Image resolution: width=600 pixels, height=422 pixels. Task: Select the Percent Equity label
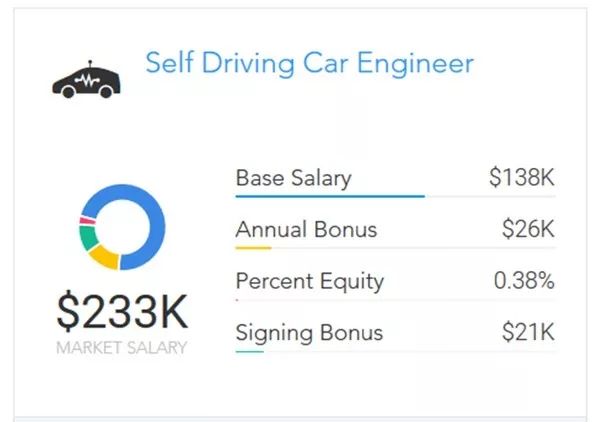coord(309,281)
